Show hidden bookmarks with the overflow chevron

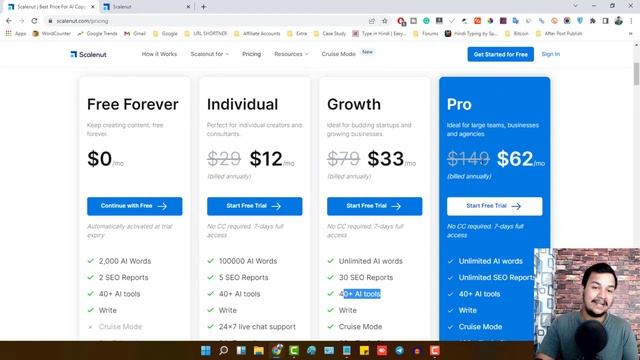[x=631, y=33]
